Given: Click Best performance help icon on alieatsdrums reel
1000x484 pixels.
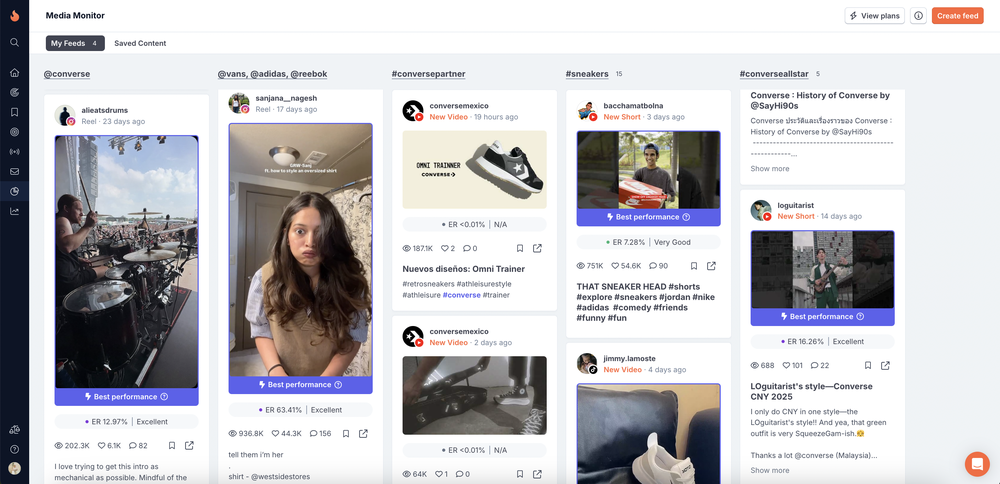Looking at the screenshot, I should click(x=164, y=397).
